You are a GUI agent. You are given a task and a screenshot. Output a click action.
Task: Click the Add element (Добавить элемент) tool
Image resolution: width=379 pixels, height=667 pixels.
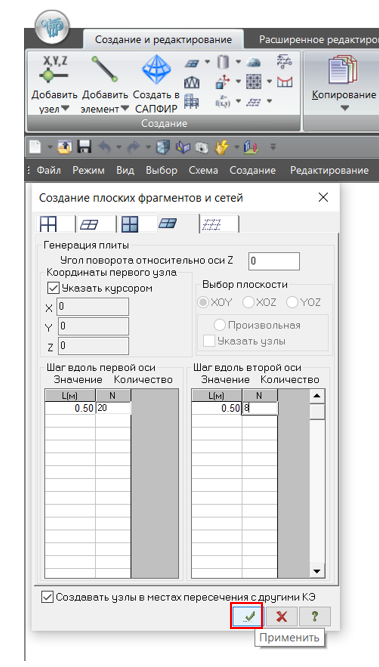[x=105, y=84]
